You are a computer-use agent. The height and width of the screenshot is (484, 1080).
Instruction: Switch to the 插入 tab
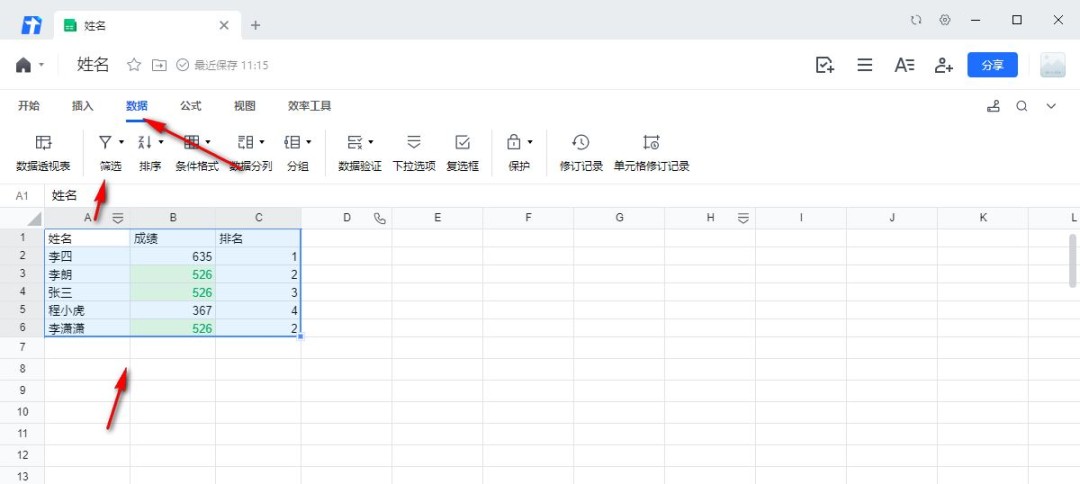pyautogui.click(x=83, y=106)
